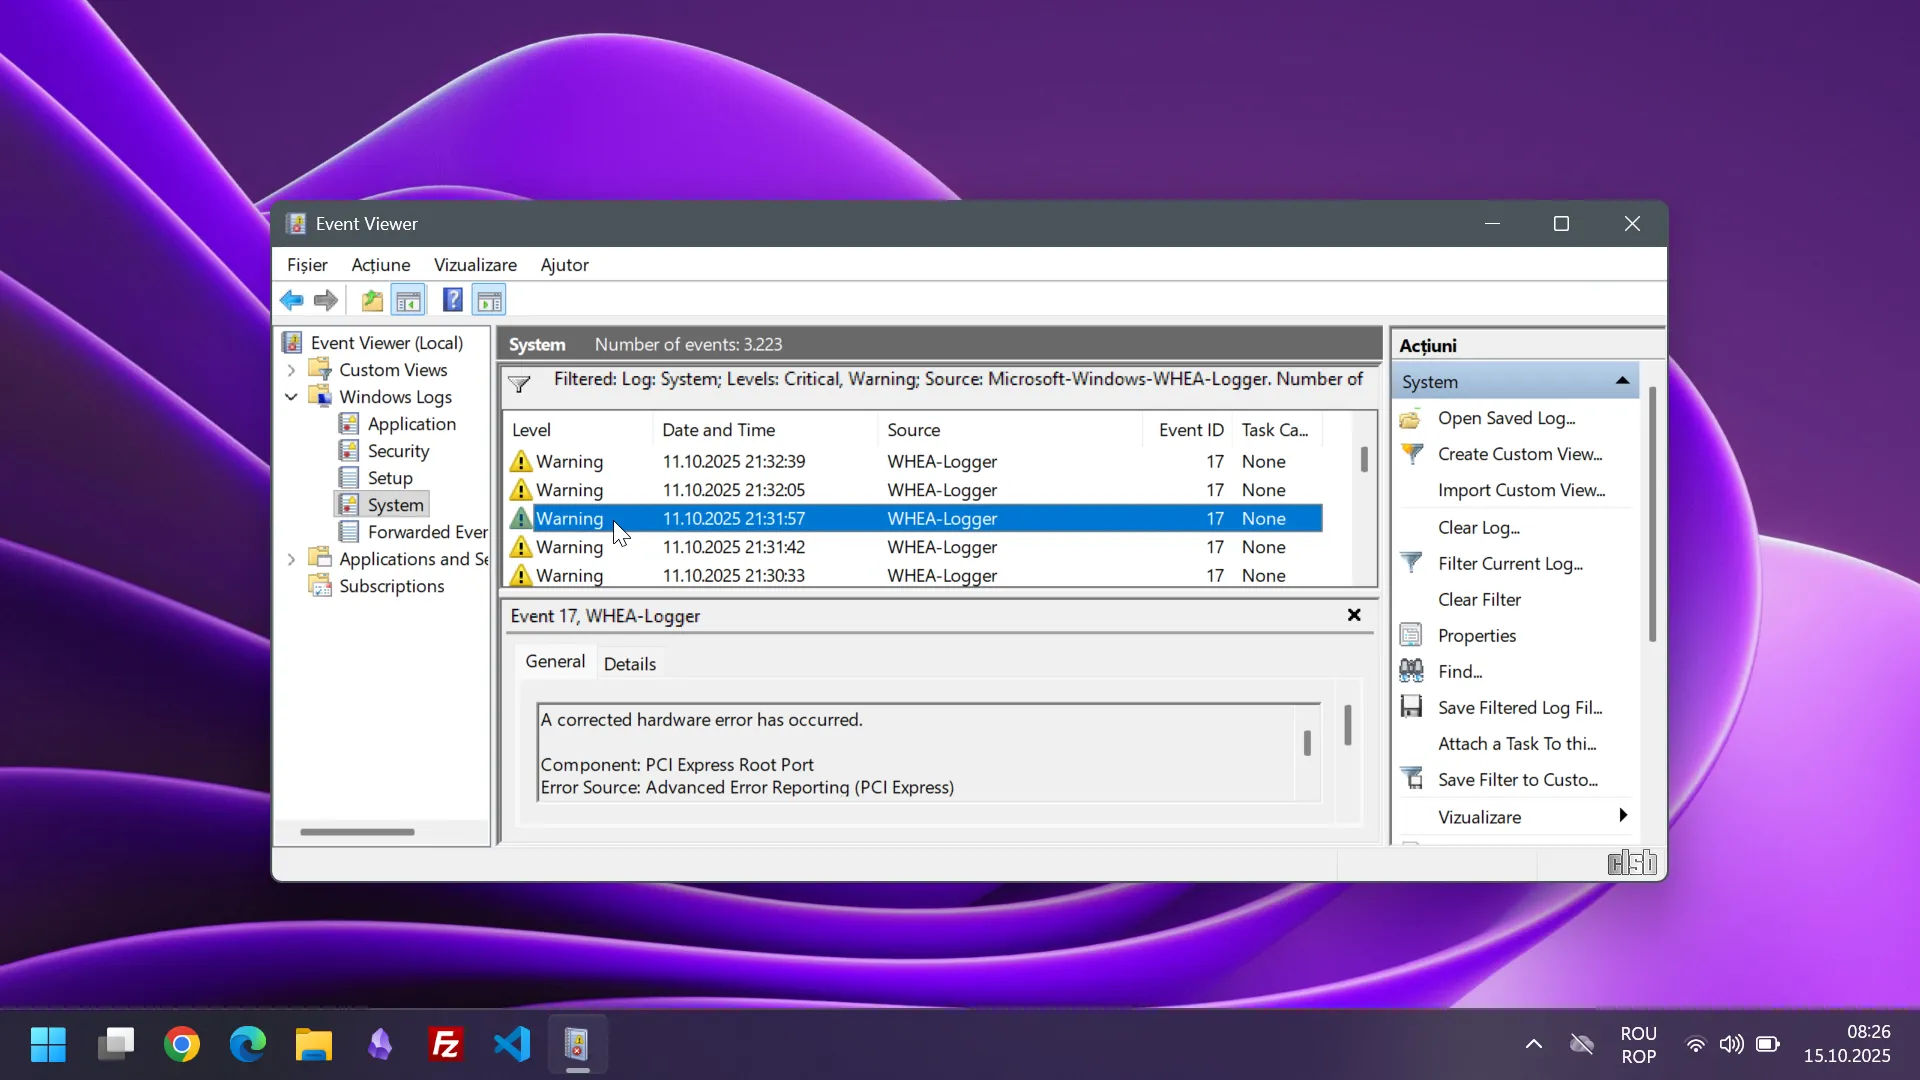This screenshot has width=1920, height=1080.
Task: Open File Explorer from the taskbar
Action: [x=314, y=1045]
